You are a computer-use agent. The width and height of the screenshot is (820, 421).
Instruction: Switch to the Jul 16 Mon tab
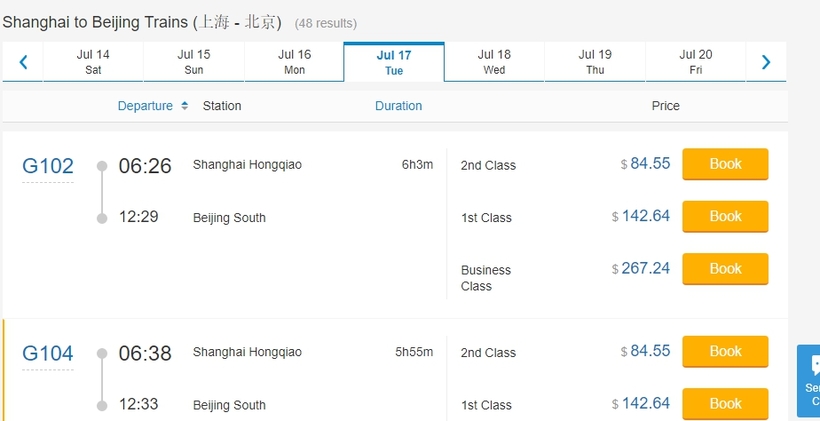[294, 62]
